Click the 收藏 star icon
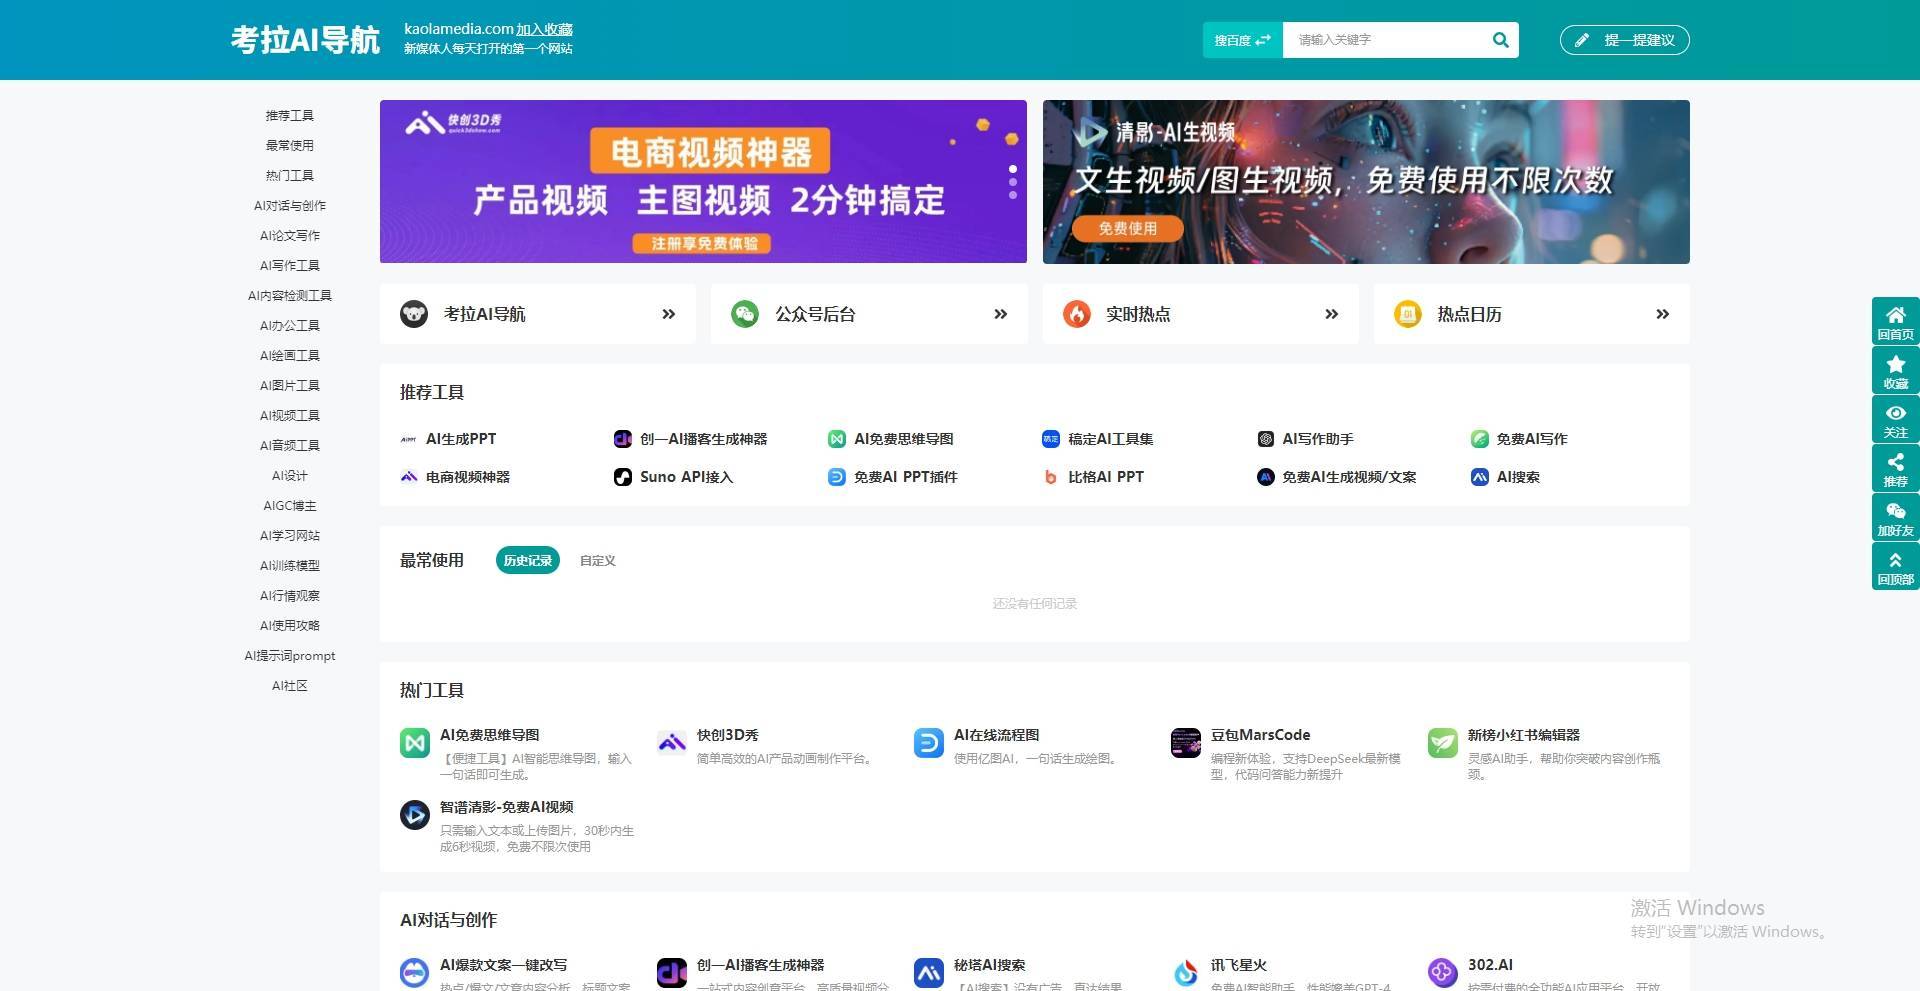Viewport: 1920px width, 991px height. pyautogui.click(x=1895, y=364)
